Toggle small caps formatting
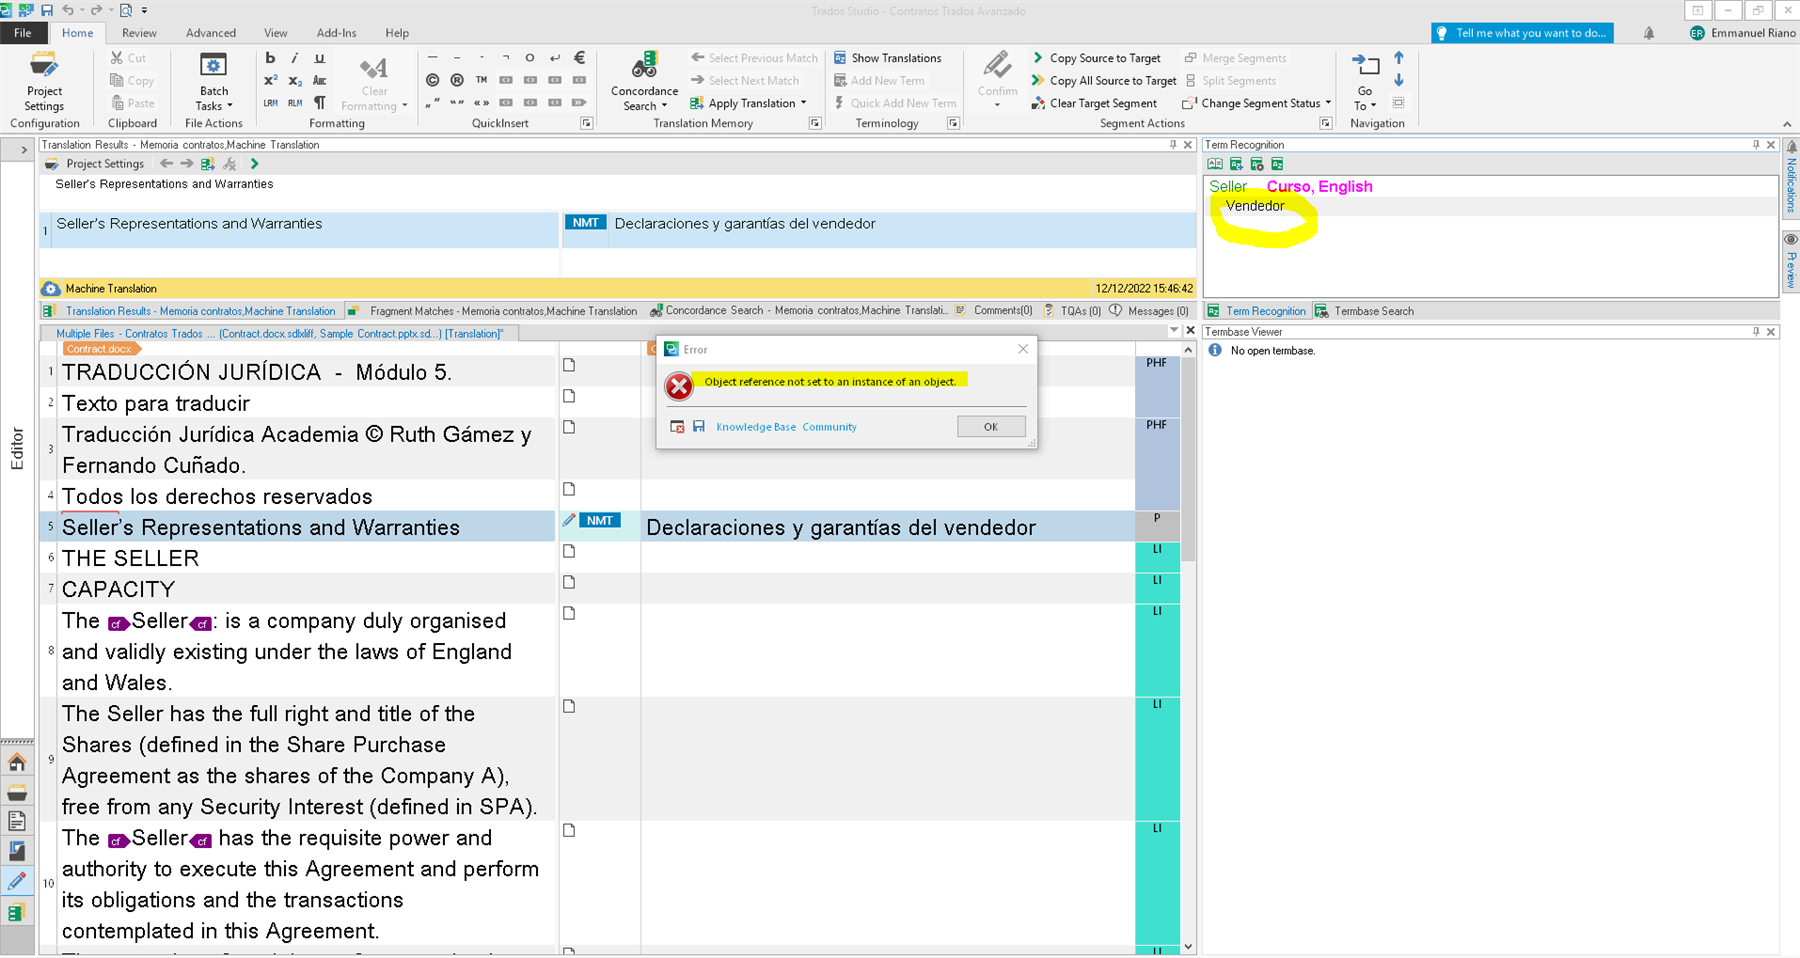This screenshot has width=1800, height=958. pos(320,80)
